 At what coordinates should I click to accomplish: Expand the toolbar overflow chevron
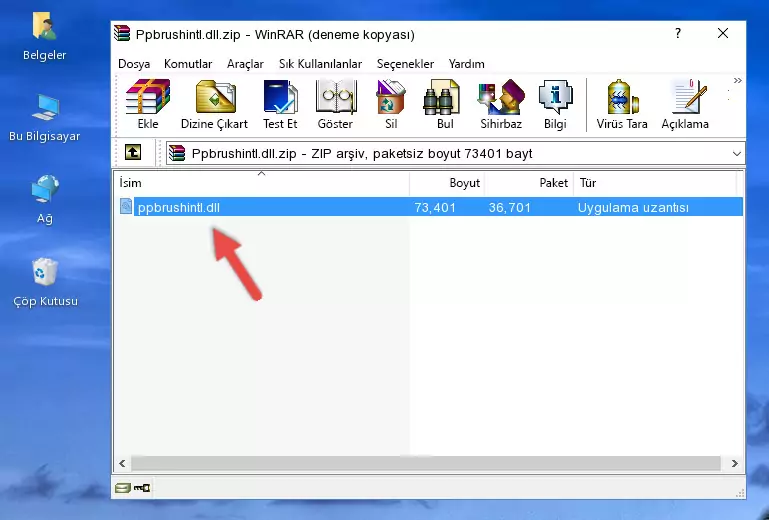(737, 80)
